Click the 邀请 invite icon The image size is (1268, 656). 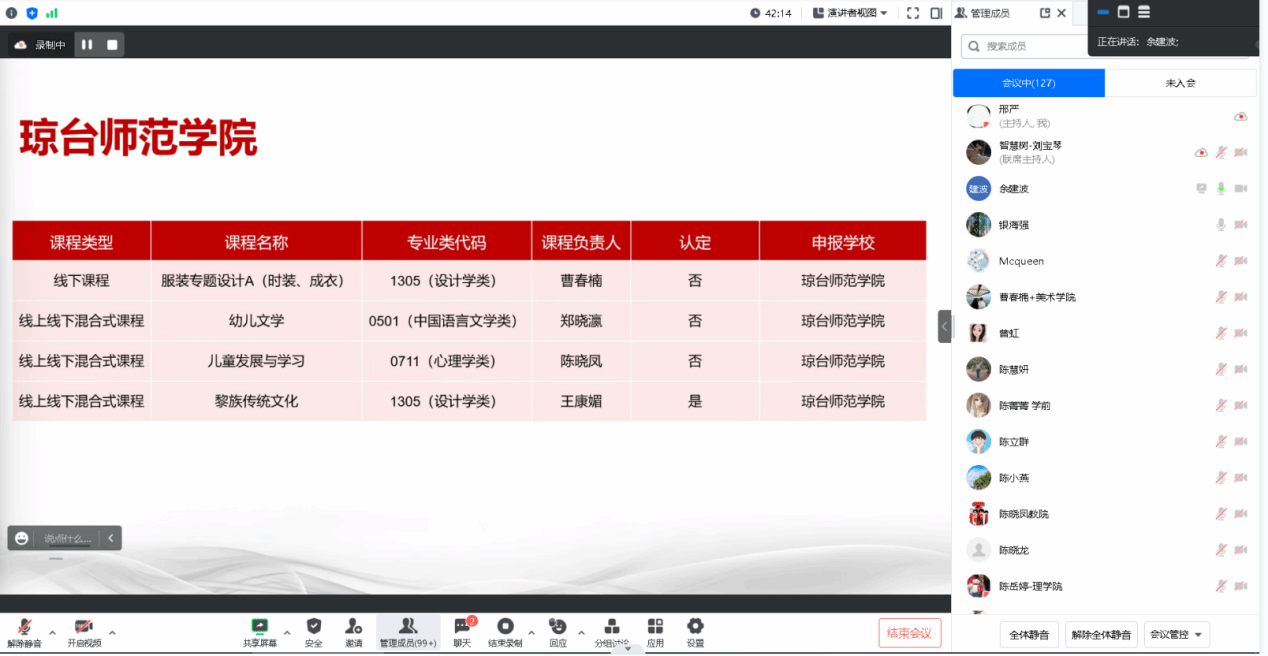[x=354, y=627]
